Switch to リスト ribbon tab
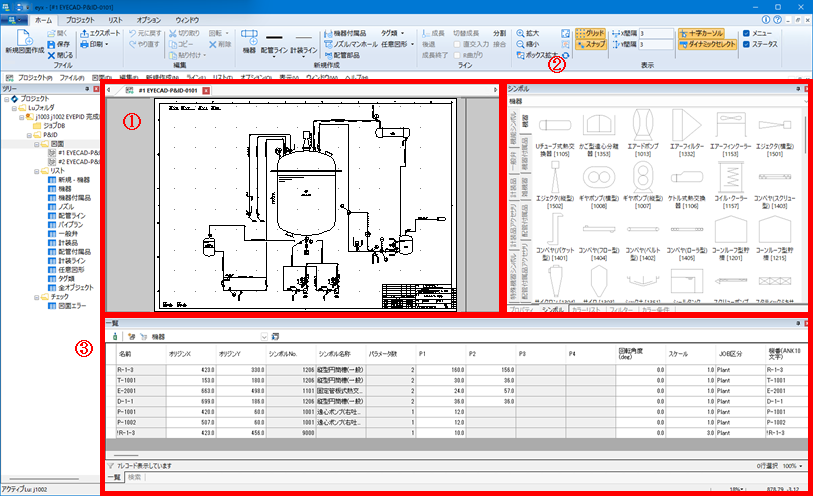The width and height of the screenshot is (813, 496). click(115, 20)
